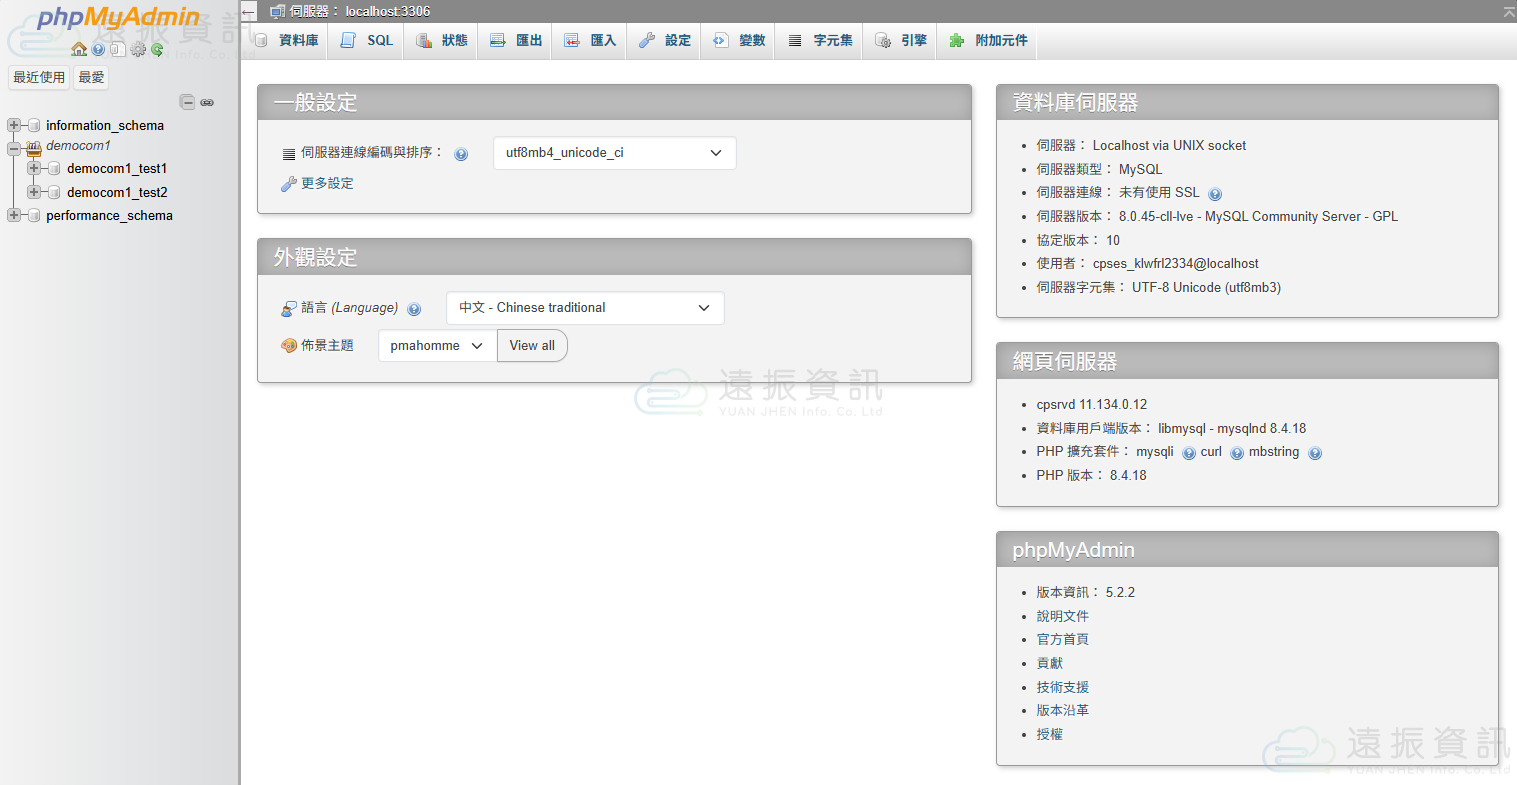Expand the democom1_test2 database
The image size is (1517, 785).
pos(34,192)
